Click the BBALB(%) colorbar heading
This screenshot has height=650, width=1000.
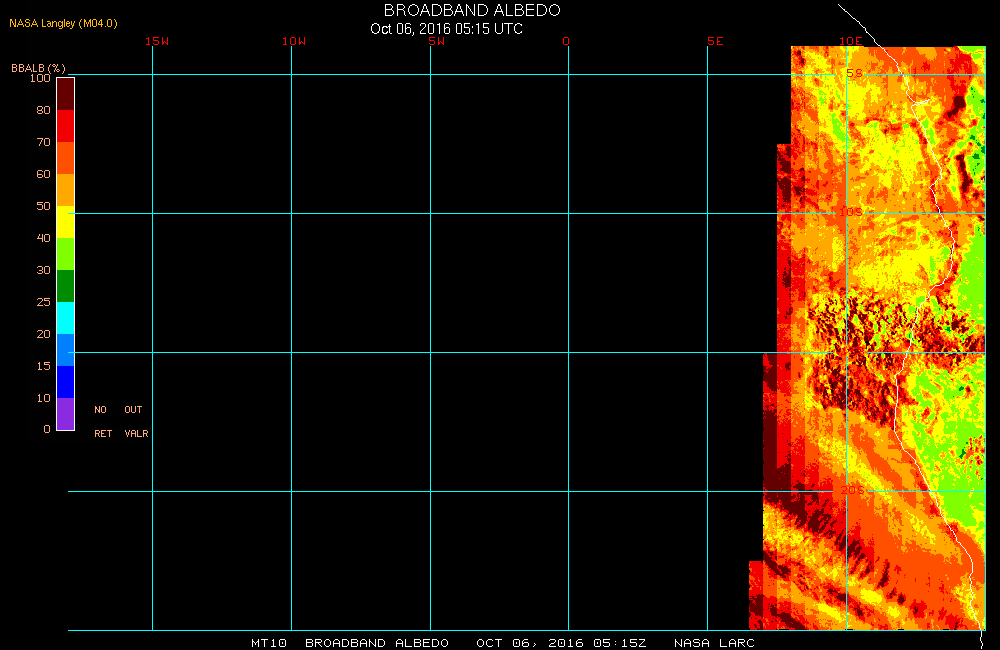tap(38, 67)
